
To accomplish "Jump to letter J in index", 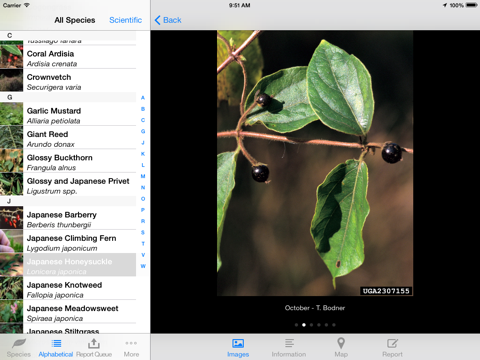I will click(143, 143).
